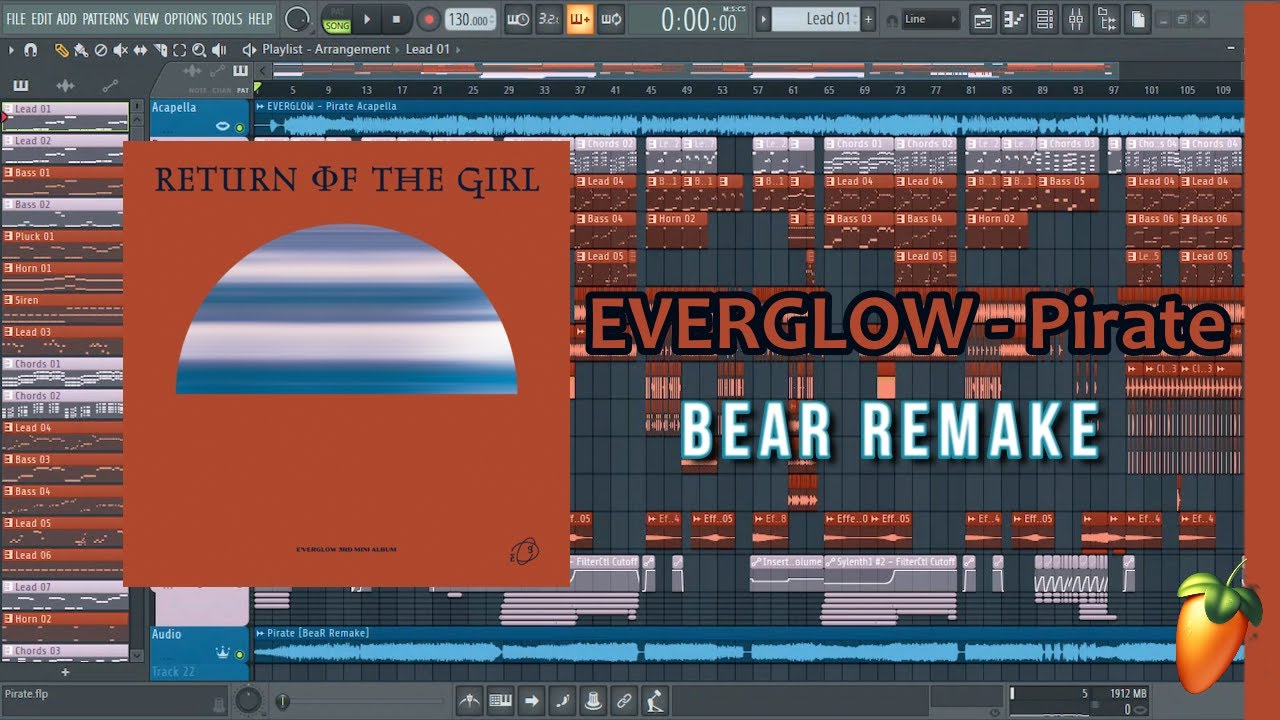Open the Mixer view button
Viewport: 1280px width, 720px height.
(x=1076, y=19)
